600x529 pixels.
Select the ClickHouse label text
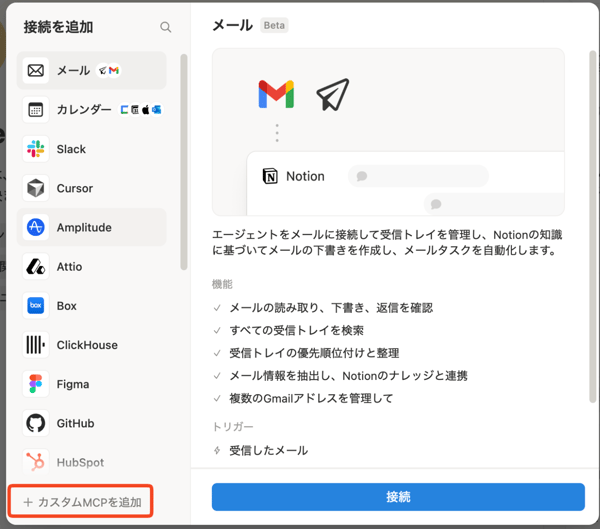click(x=87, y=345)
